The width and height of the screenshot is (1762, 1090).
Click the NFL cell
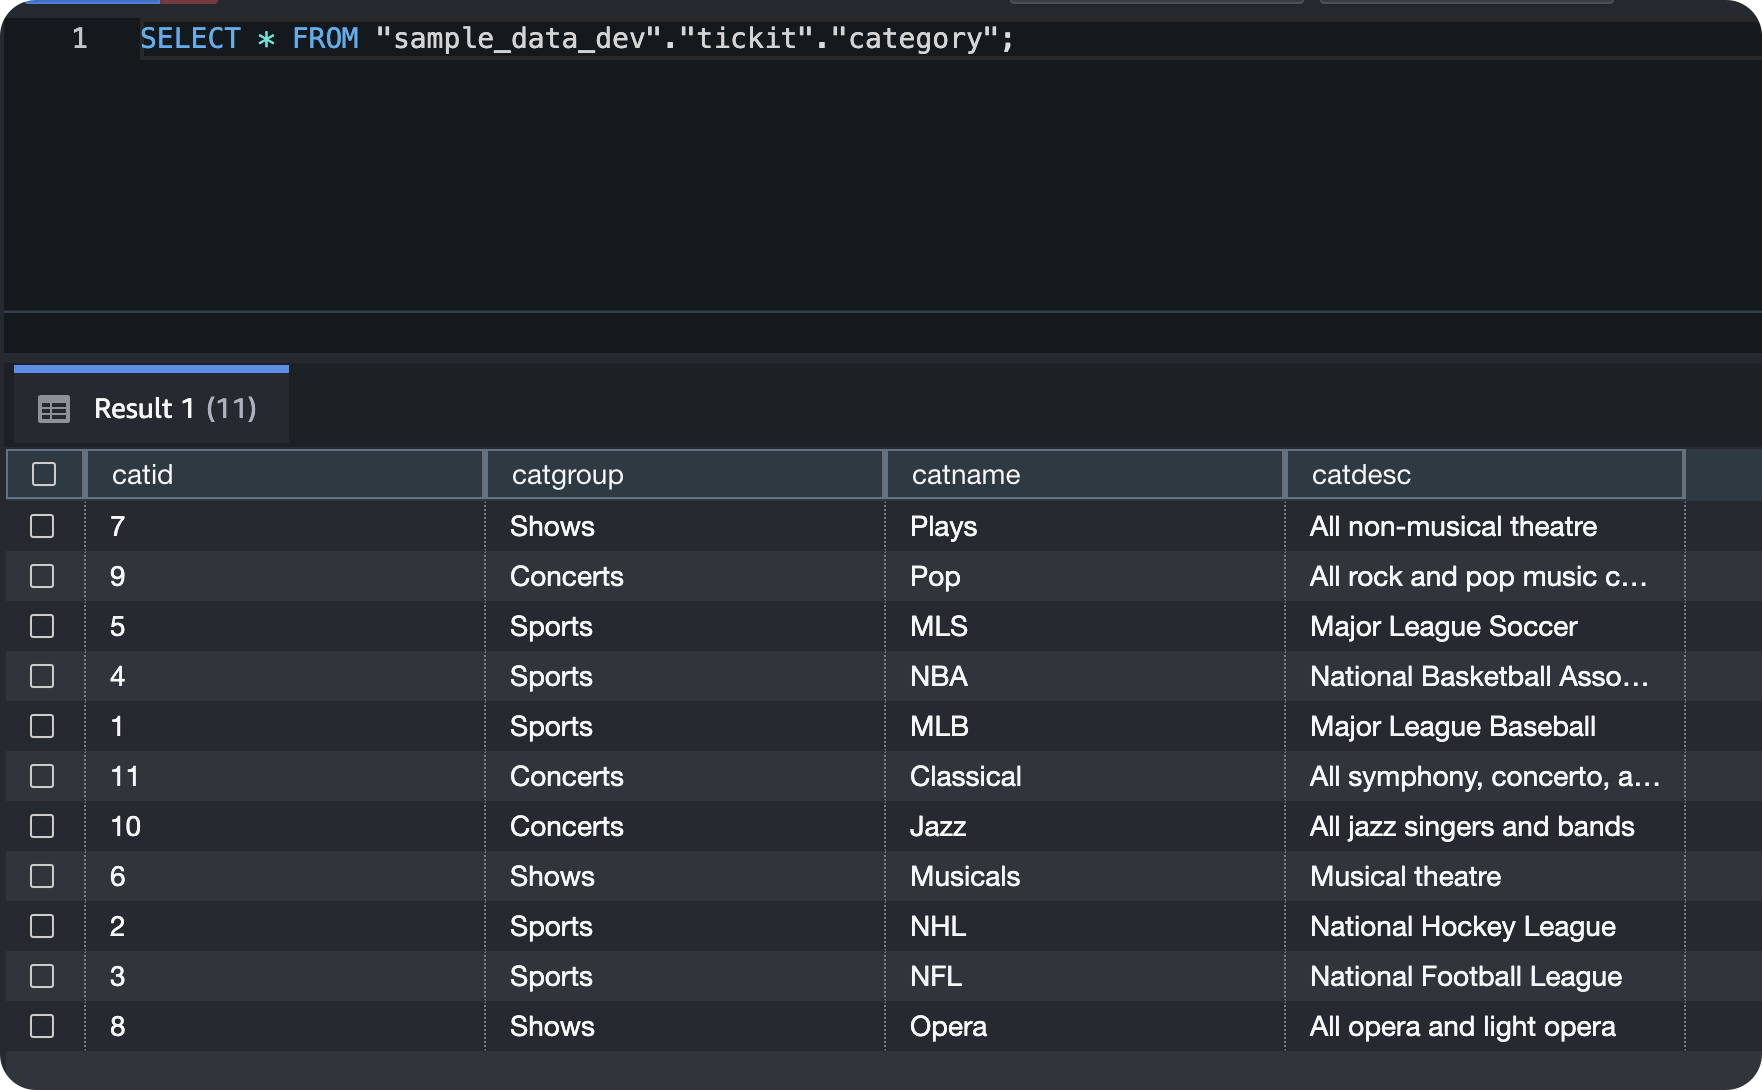[1085, 976]
